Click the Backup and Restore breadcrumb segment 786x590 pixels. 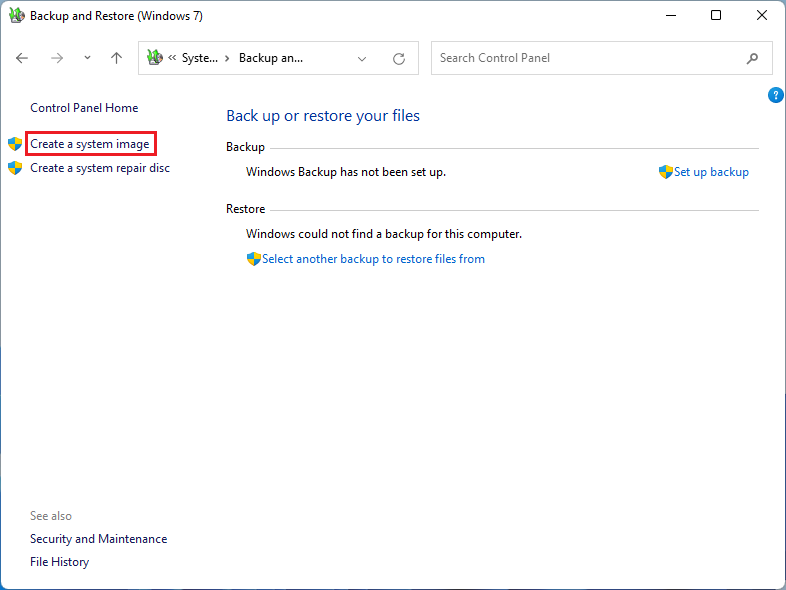point(270,58)
